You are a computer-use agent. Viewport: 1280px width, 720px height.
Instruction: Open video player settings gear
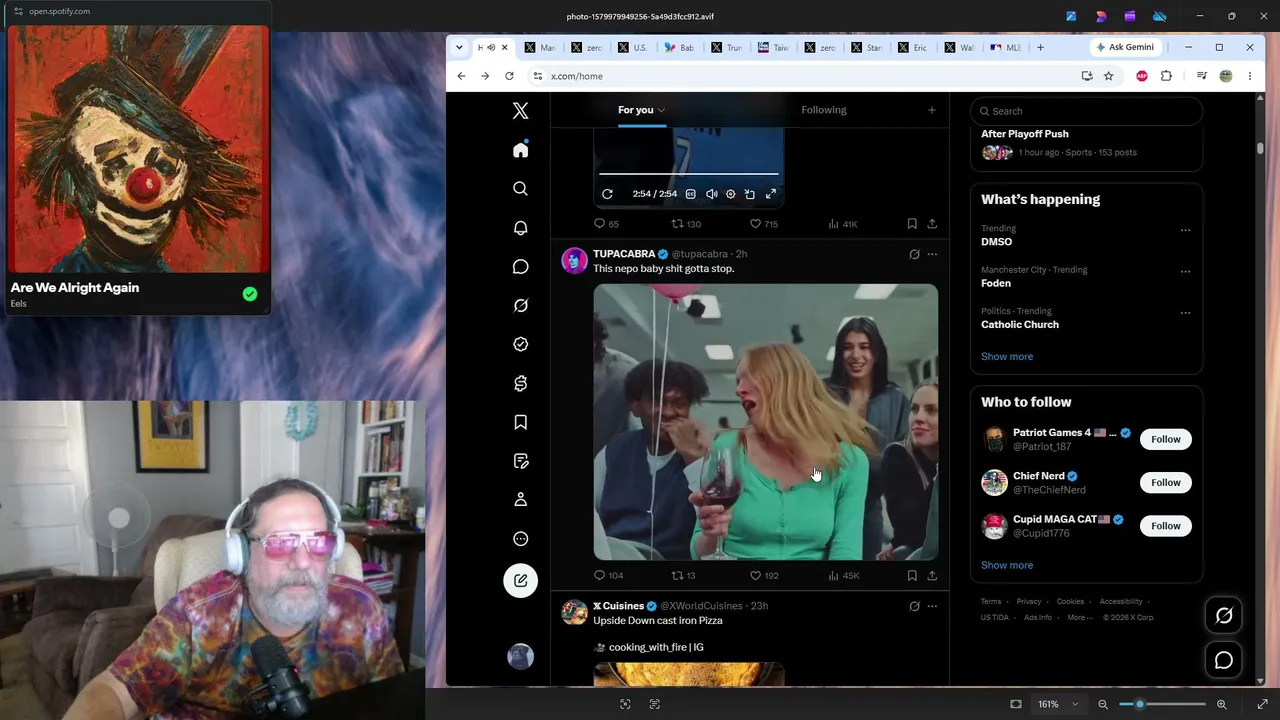(x=730, y=194)
